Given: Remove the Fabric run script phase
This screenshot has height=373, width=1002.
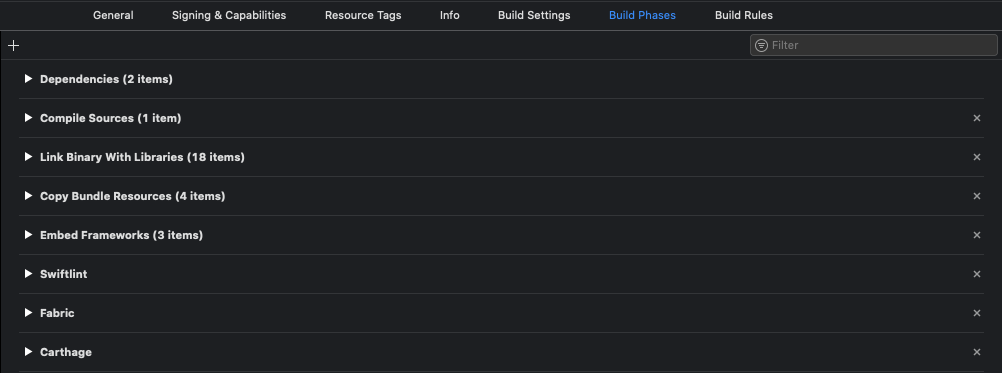Looking at the screenshot, I should pyautogui.click(x=976, y=313).
